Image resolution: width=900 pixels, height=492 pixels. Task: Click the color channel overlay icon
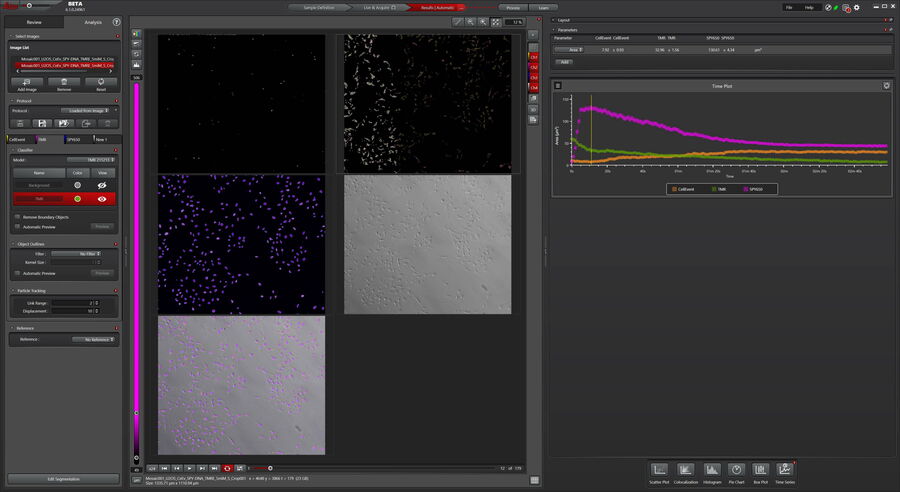137,33
